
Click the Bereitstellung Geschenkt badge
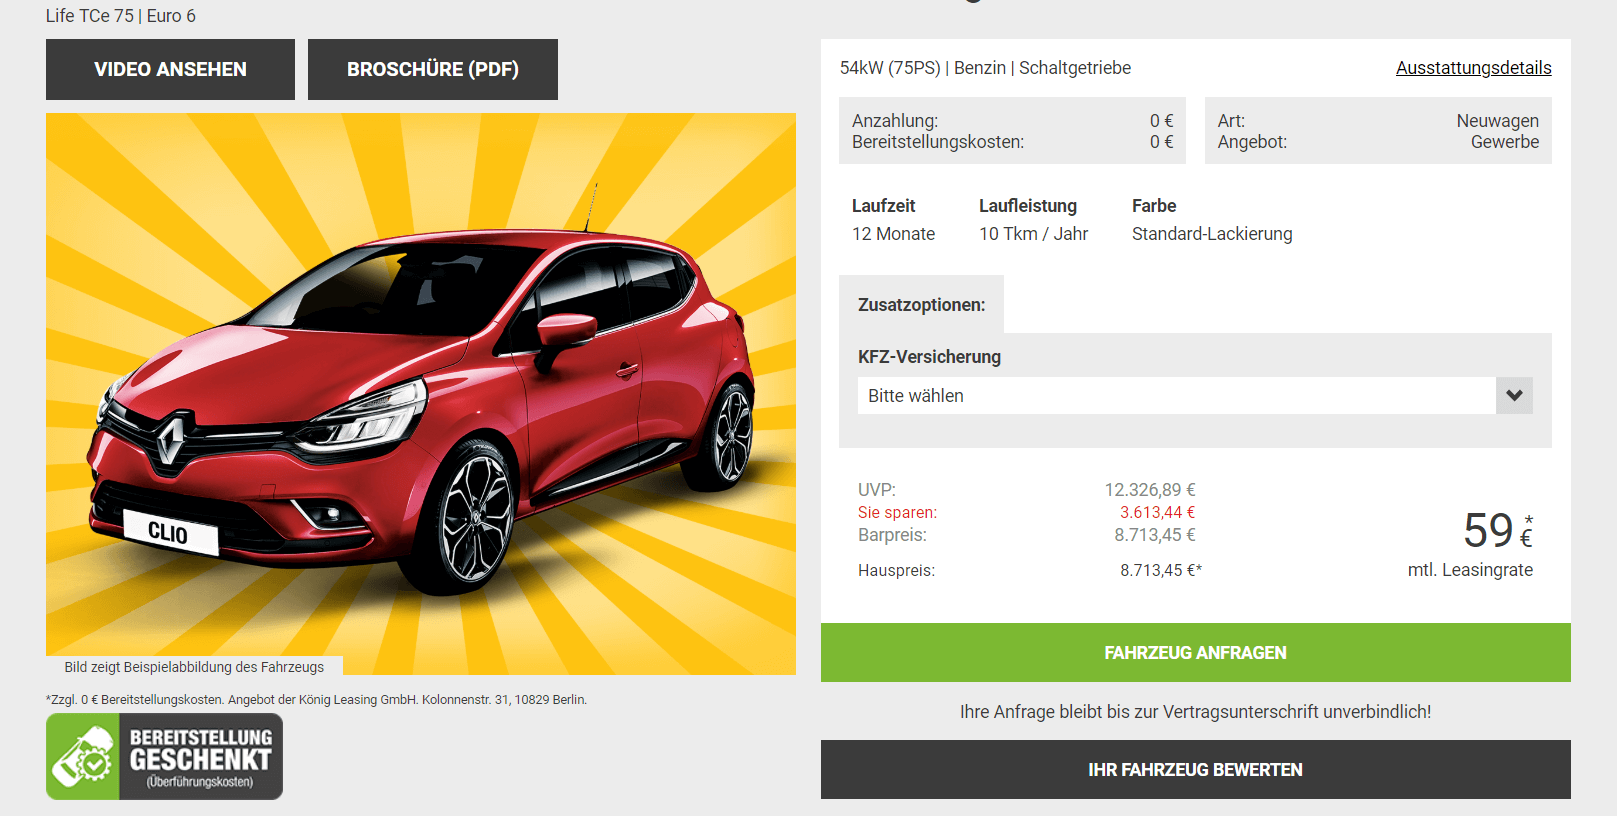(164, 757)
